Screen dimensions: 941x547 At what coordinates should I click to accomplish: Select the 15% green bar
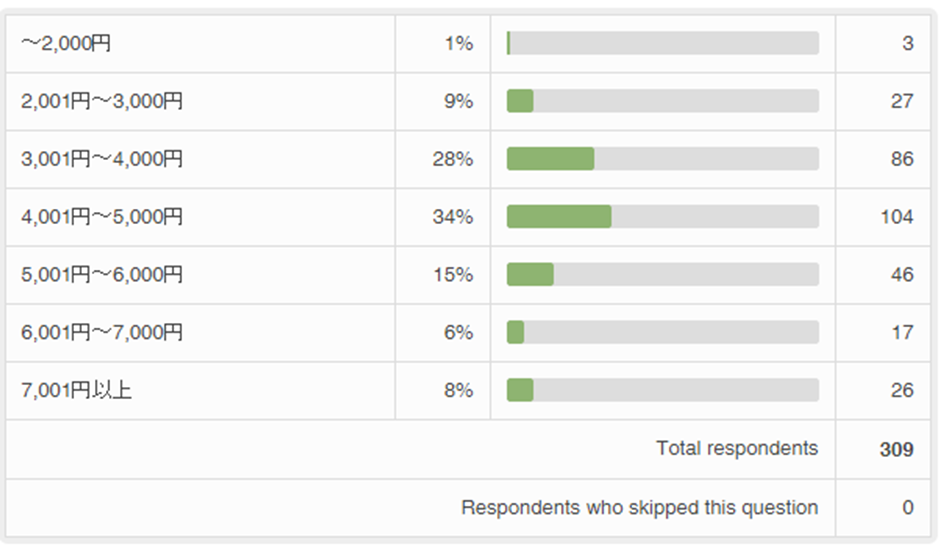530,275
